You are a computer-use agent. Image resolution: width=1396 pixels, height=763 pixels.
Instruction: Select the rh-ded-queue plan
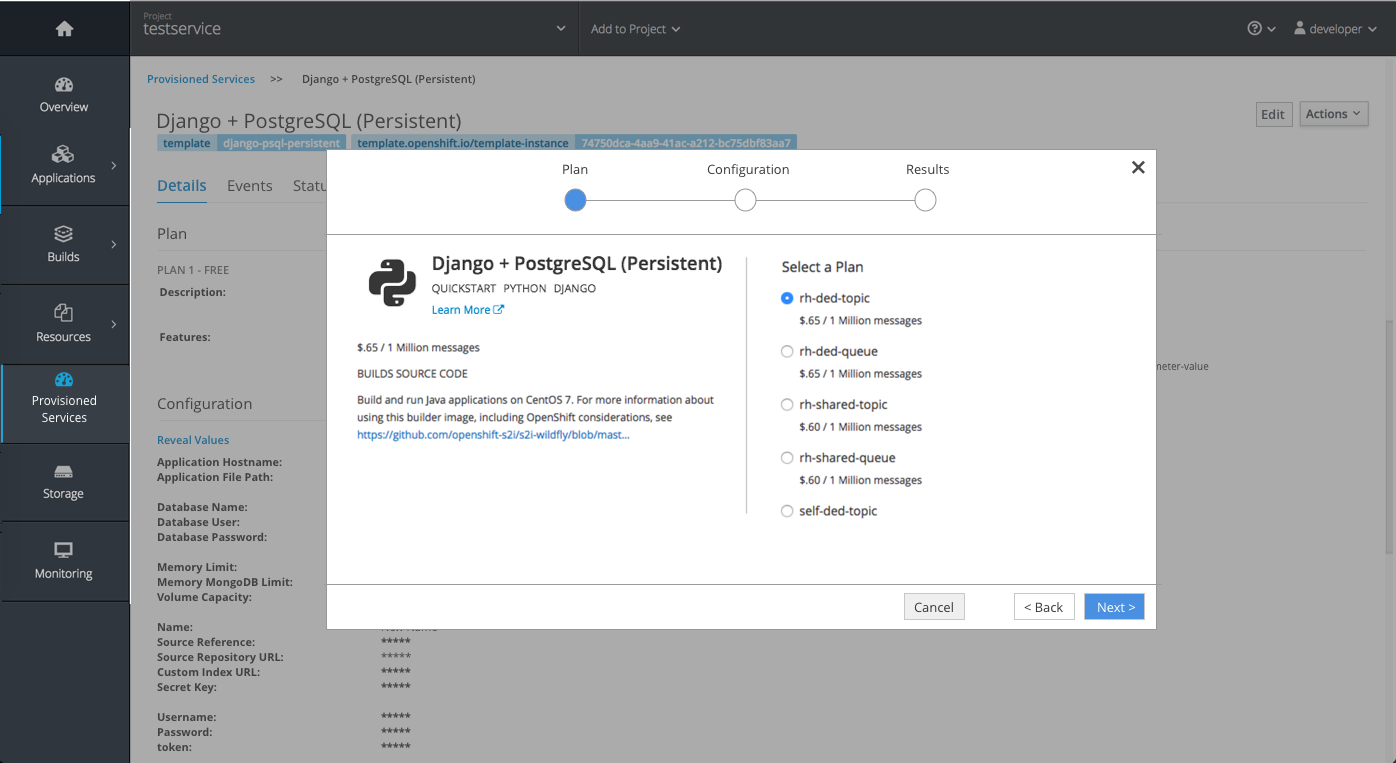click(x=787, y=351)
